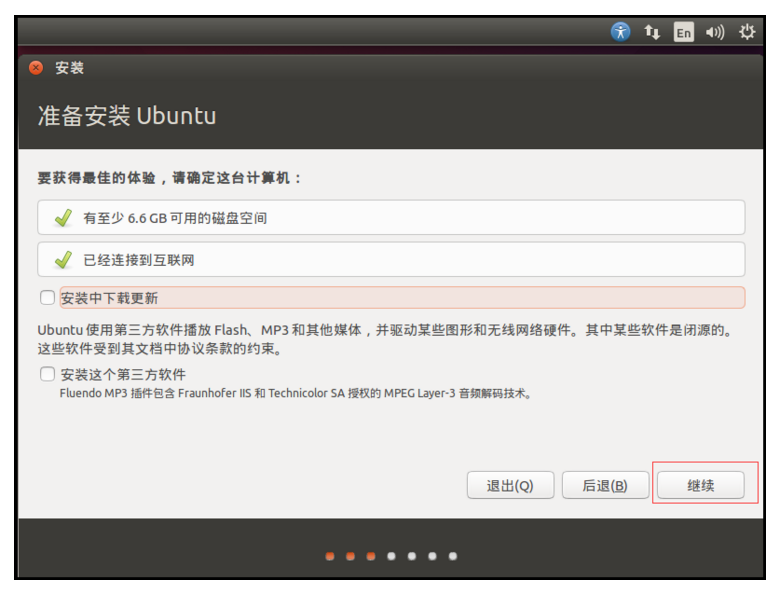This screenshot has width=776, height=604.
Task: Open the En keyboard layout indicator
Action: click(x=683, y=32)
